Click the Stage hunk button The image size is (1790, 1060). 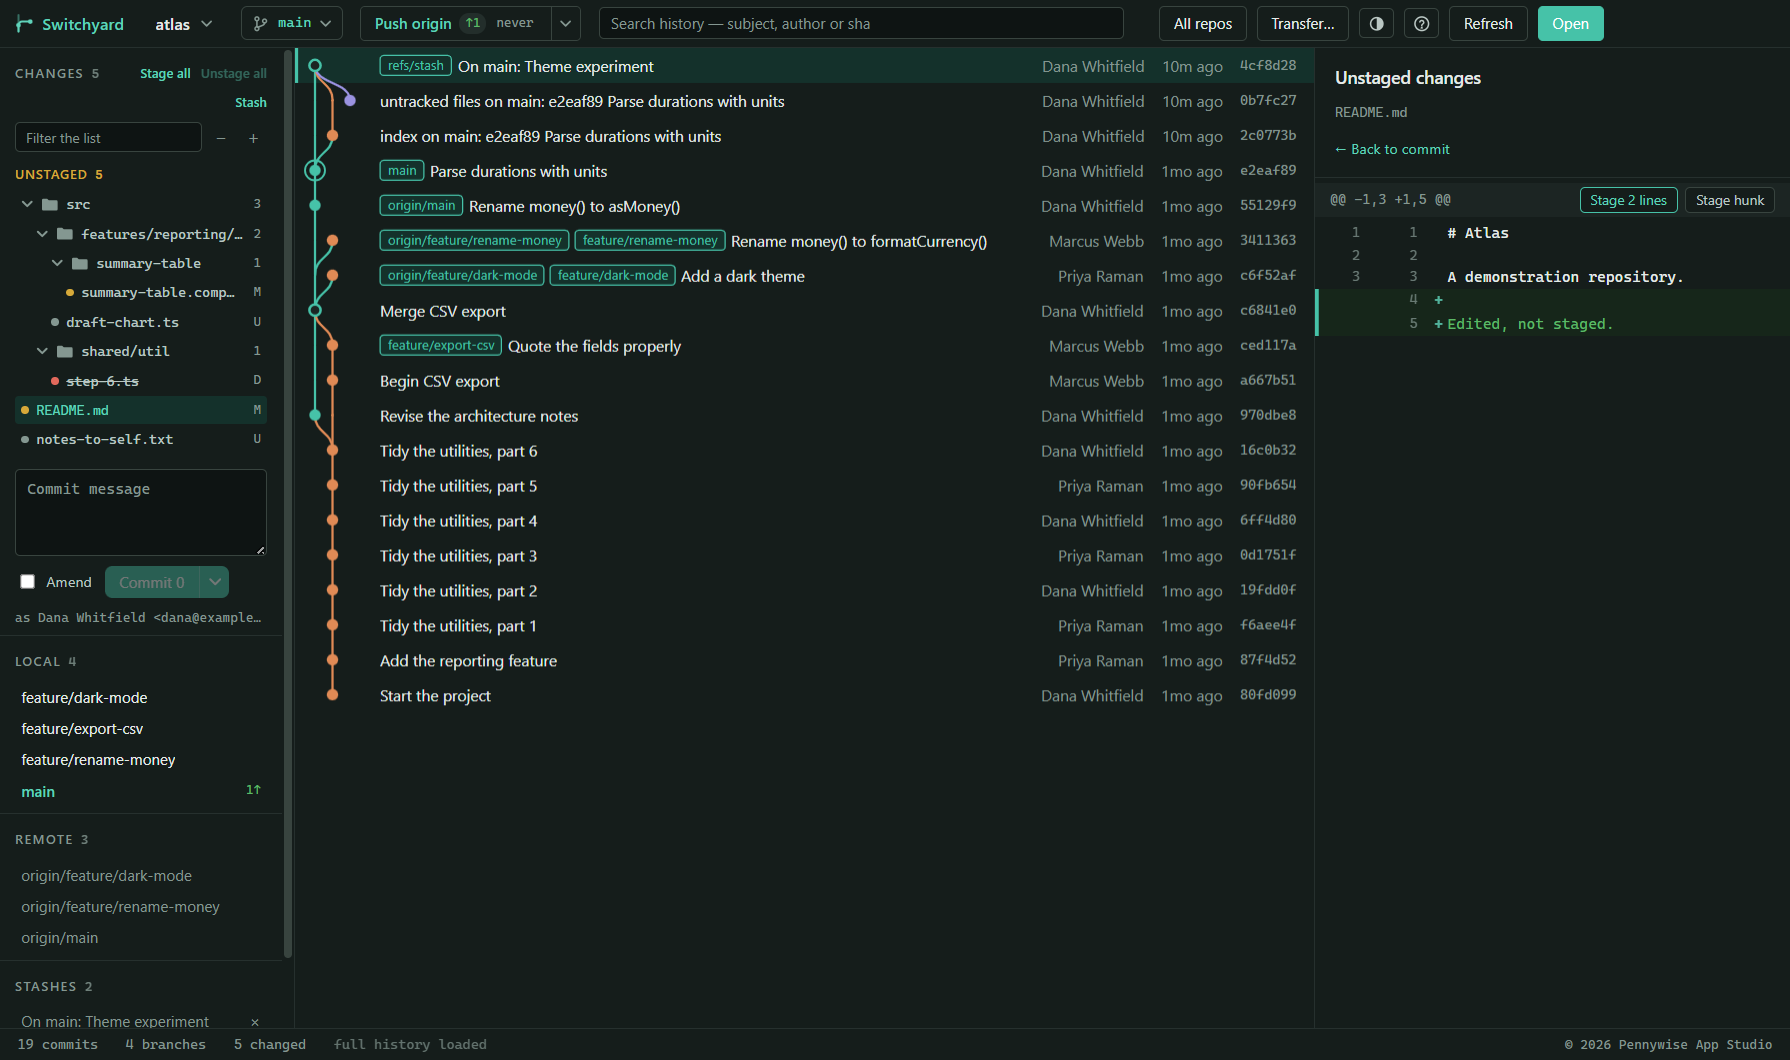(1730, 200)
